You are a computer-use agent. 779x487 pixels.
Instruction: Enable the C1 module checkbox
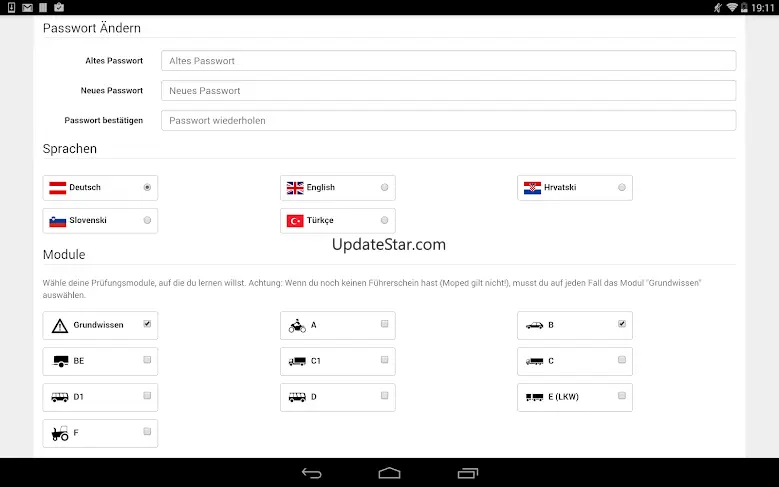click(x=385, y=359)
